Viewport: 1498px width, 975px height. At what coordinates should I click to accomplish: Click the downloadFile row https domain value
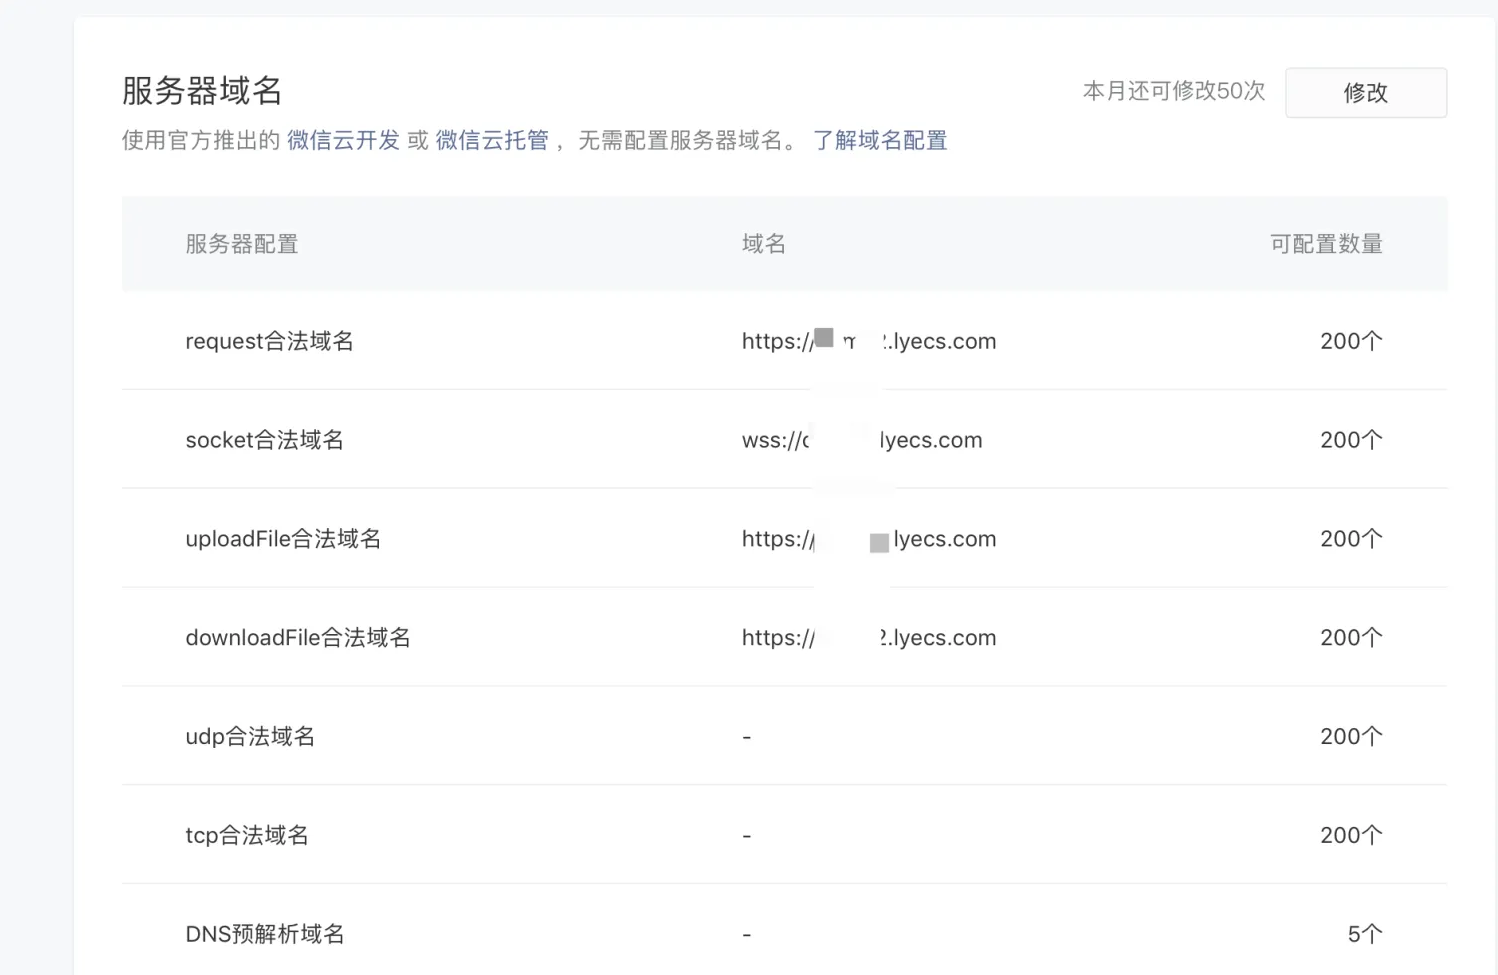point(868,638)
